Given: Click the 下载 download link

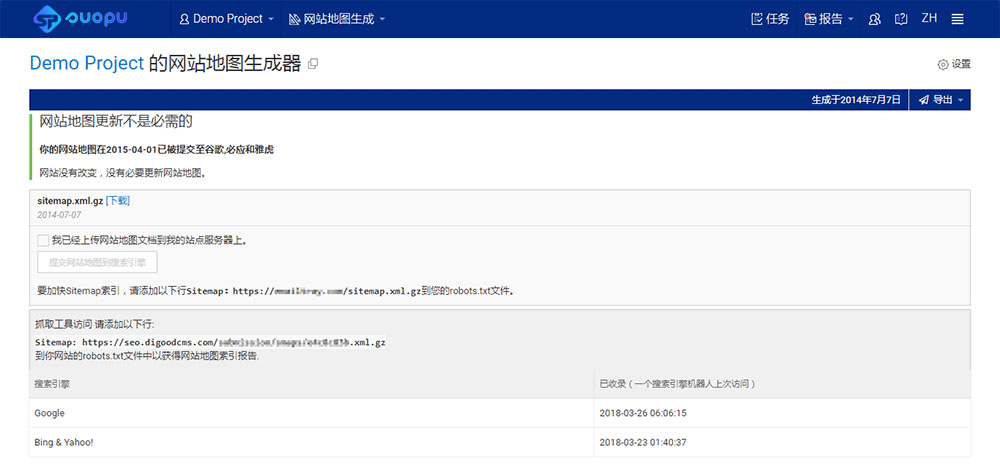Looking at the screenshot, I should [x=117, y=201].
